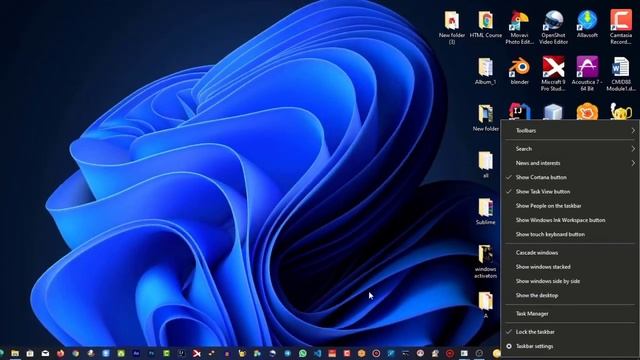Choose Show windows stacked

point(570,267)
